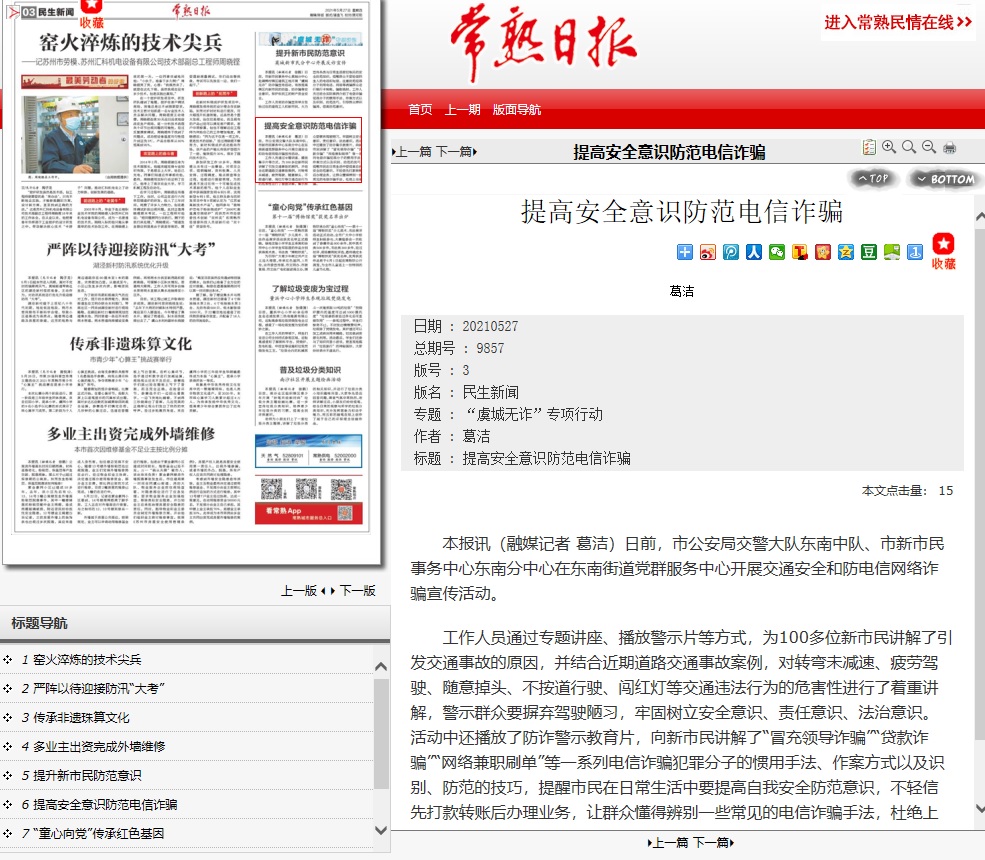Open 首页 in red navigation bar
This screenshot has height=860, width=985.
(x=420, y=110)
